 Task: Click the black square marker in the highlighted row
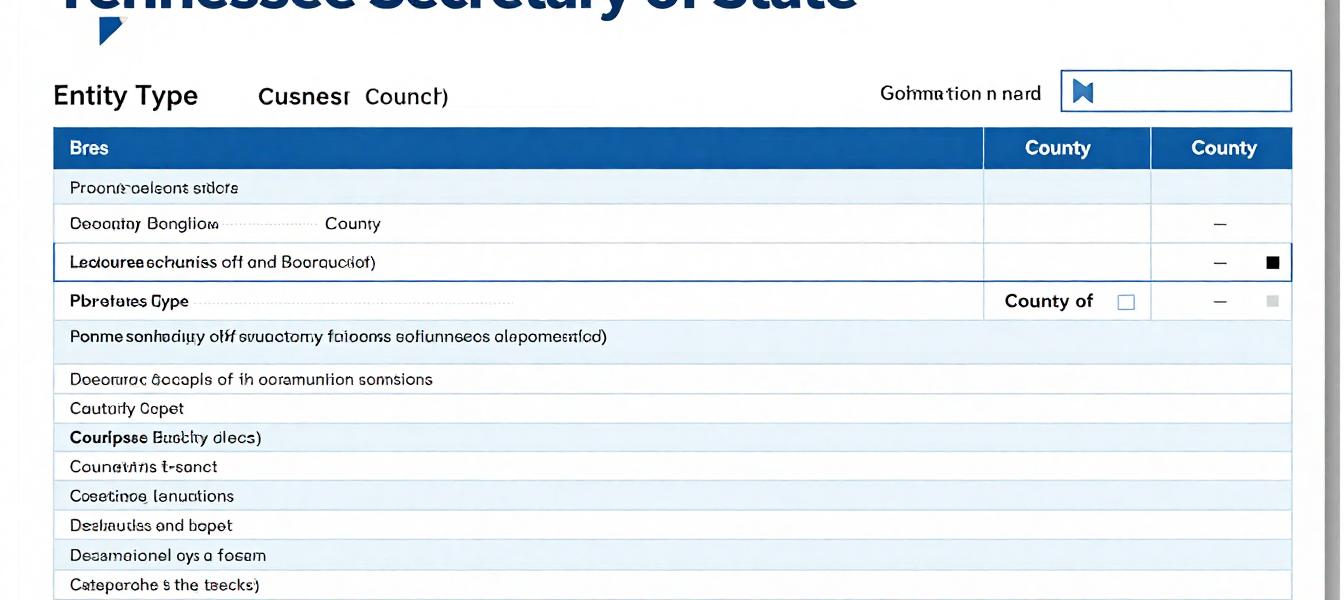[1273, 262]
